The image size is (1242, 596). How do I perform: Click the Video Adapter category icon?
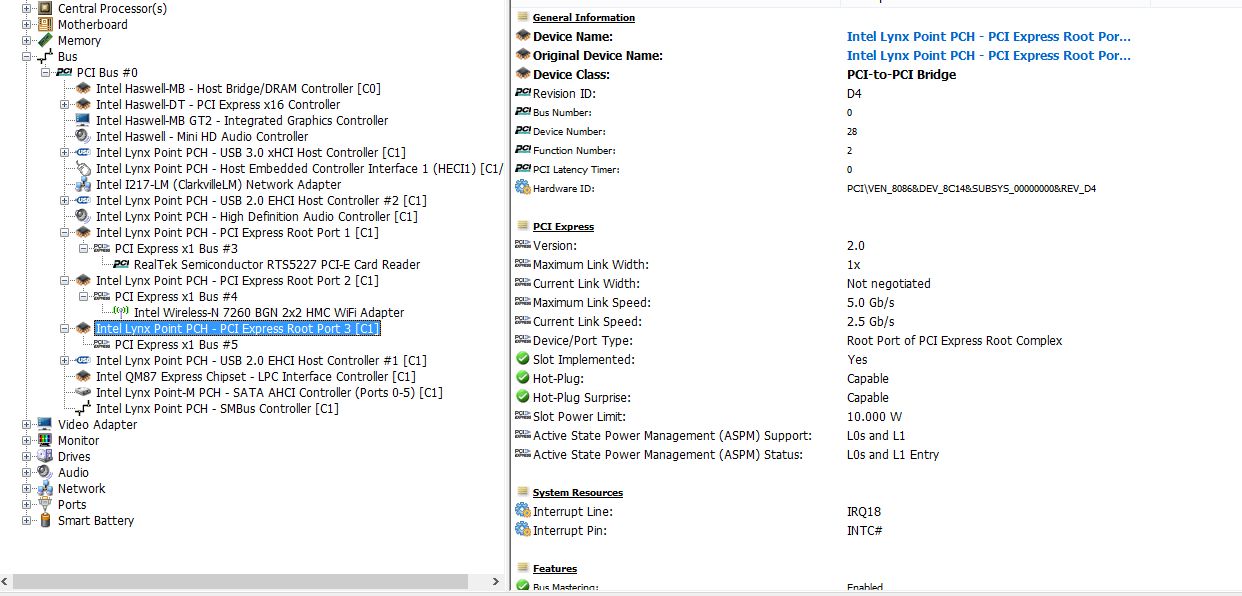click(x=45, y=424)
